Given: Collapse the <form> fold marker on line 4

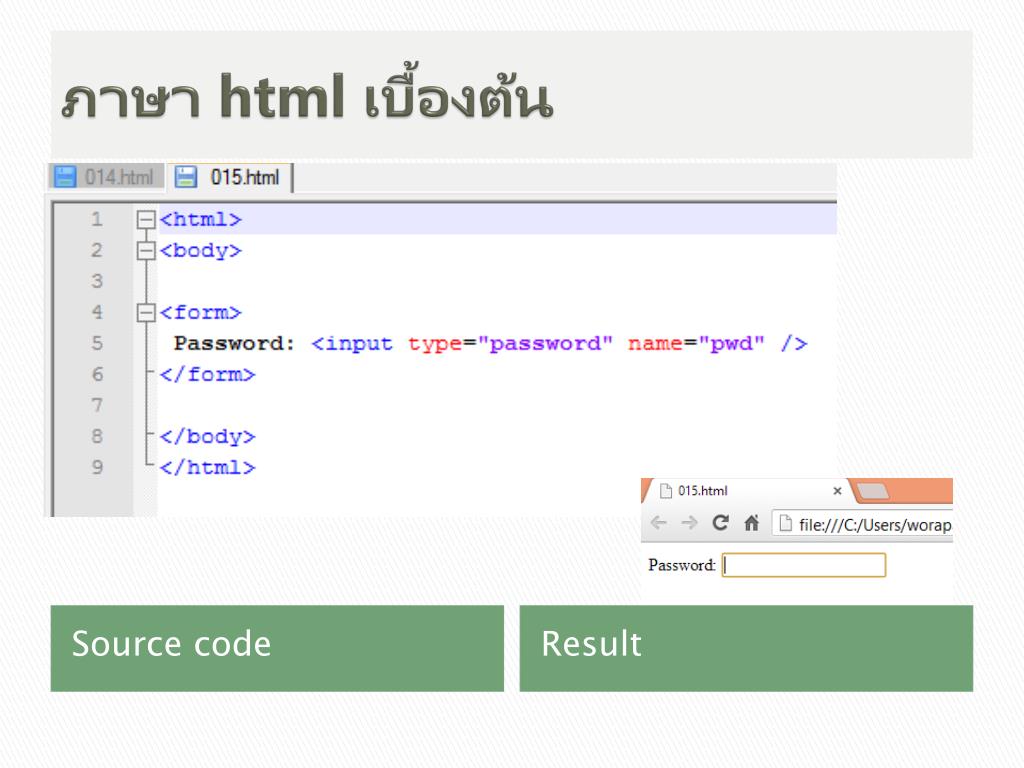Looking at the screenshot, I should pyautogui.click(x=146, y=313).
